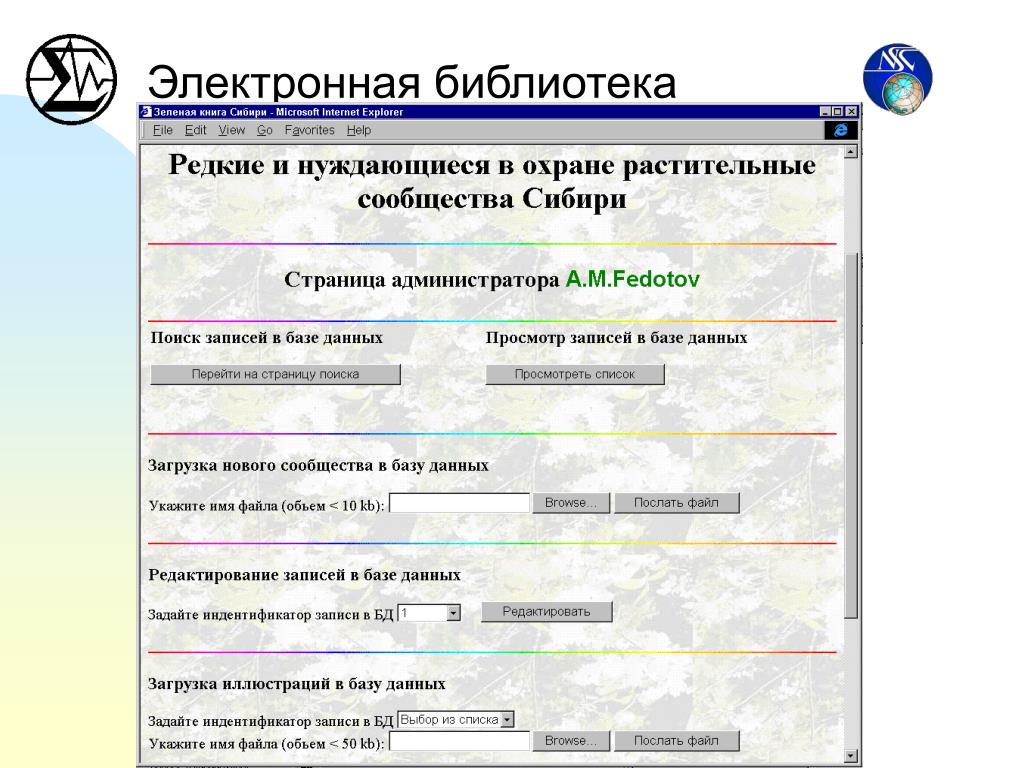Click heading "Просмотр записей в базе данных"
This screenshot has width=1024, height=768.
[616, 338]
